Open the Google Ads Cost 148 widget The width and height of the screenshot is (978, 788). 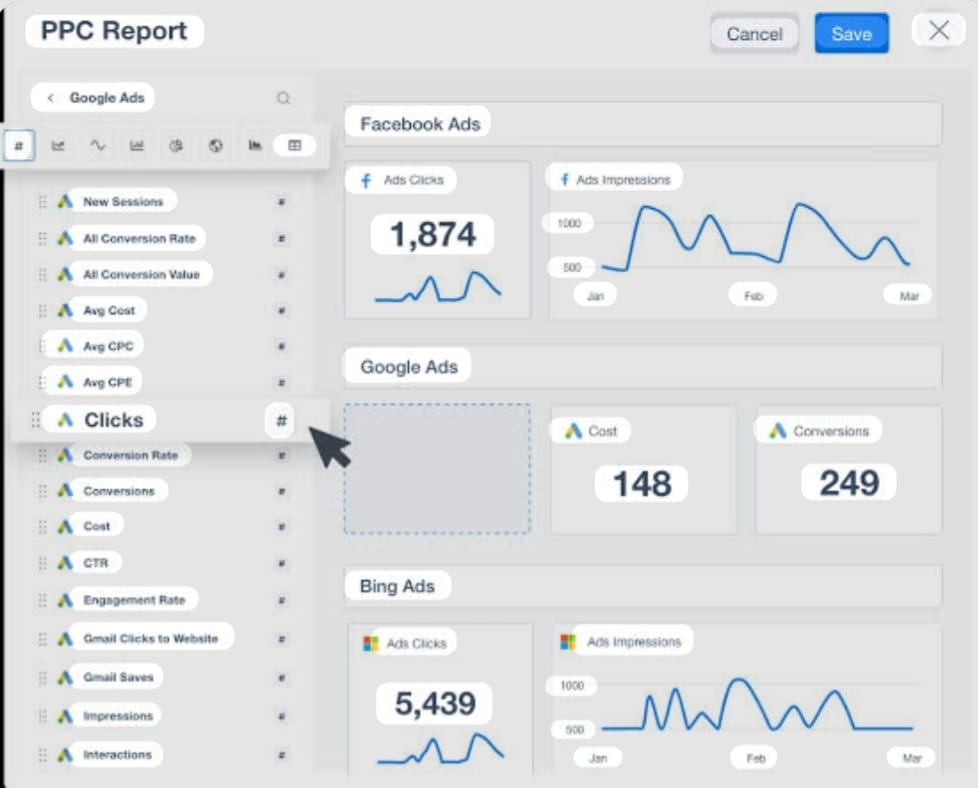point(643,470)
